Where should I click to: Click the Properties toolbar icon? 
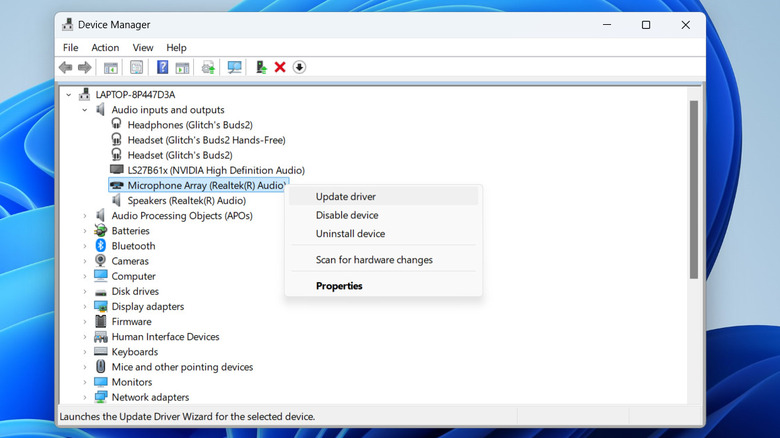pos(136,67)
